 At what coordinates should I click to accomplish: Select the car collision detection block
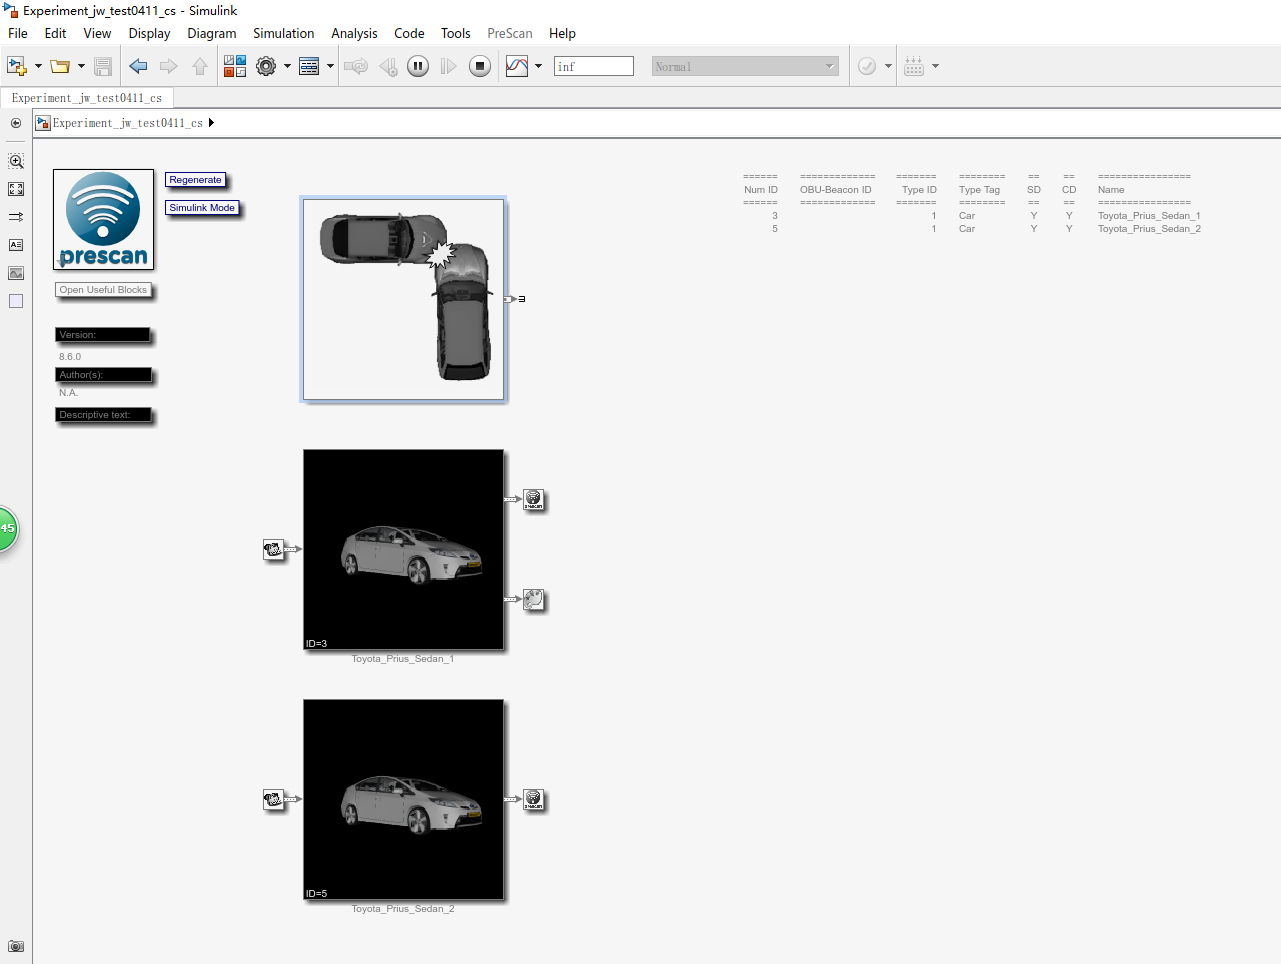[404, 299]
